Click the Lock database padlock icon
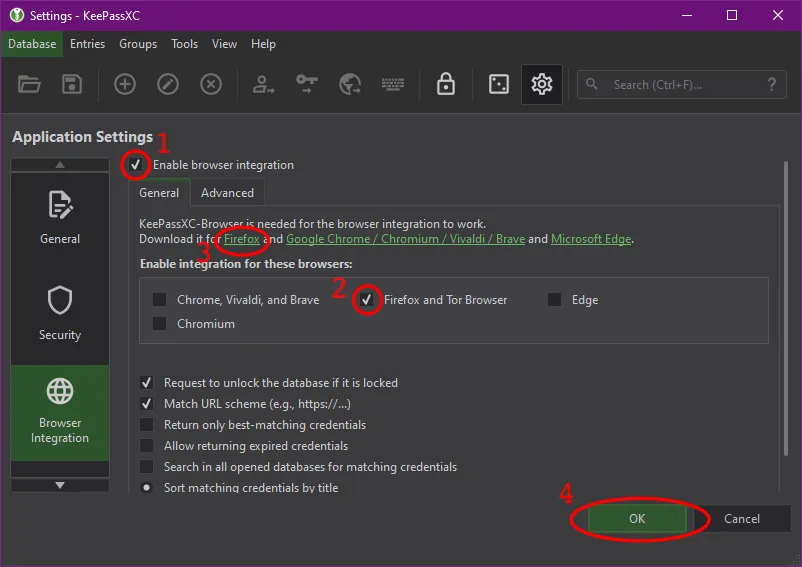 pyautogui.click(x=445, y=84)
